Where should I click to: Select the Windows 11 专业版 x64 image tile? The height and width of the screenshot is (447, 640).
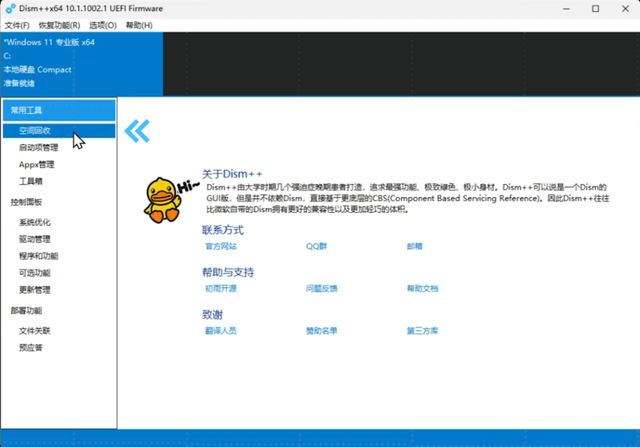[82, 64]
